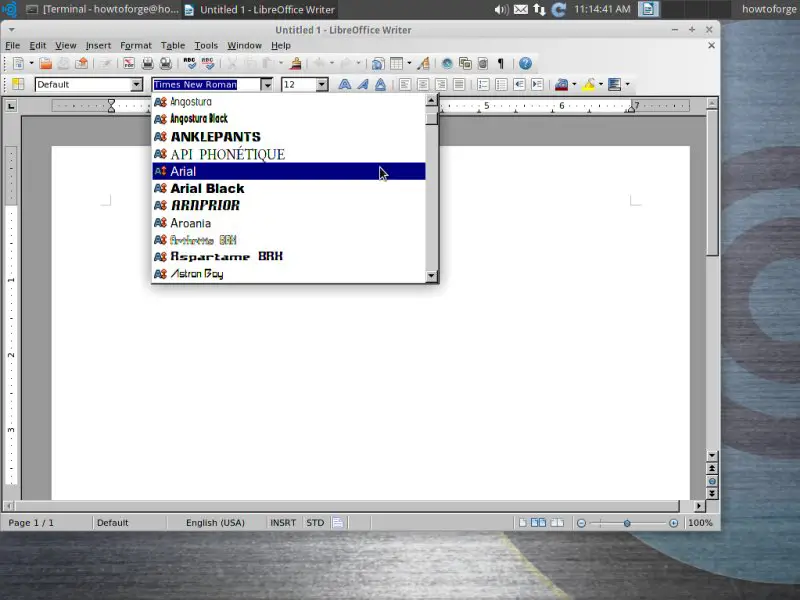800x600 pixels.
Task: Center text horizontally icon
Action: (x=423, y=84)
